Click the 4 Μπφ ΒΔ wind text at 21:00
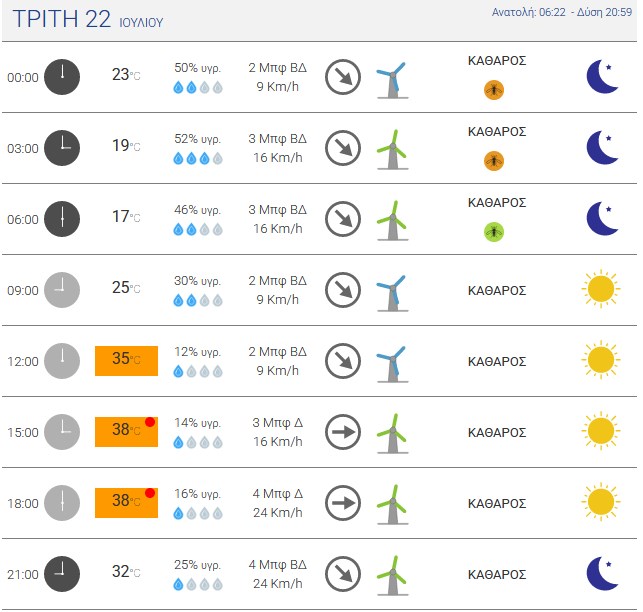Image resolution: width=643 pixels, height=612 pixels. 278,564
